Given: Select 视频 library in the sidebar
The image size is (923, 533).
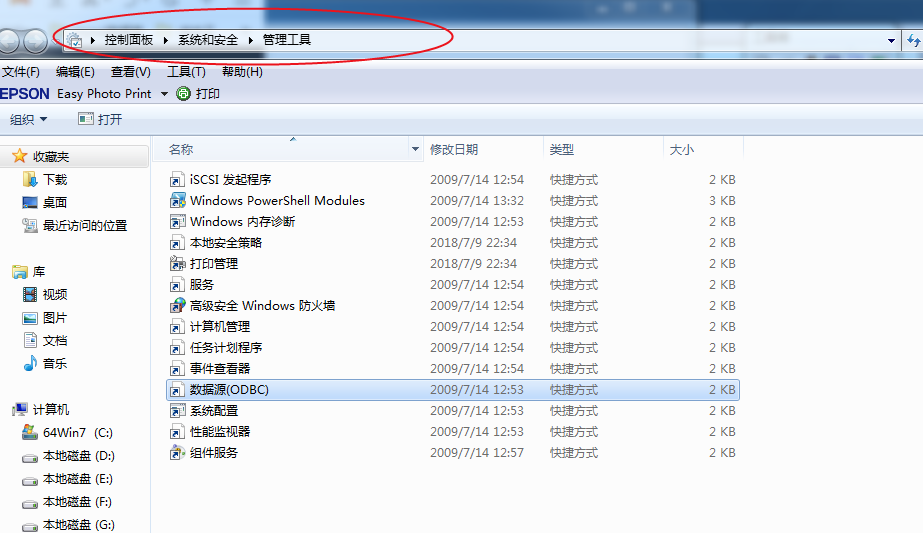Looking at the screenshot, I should 55,294.
